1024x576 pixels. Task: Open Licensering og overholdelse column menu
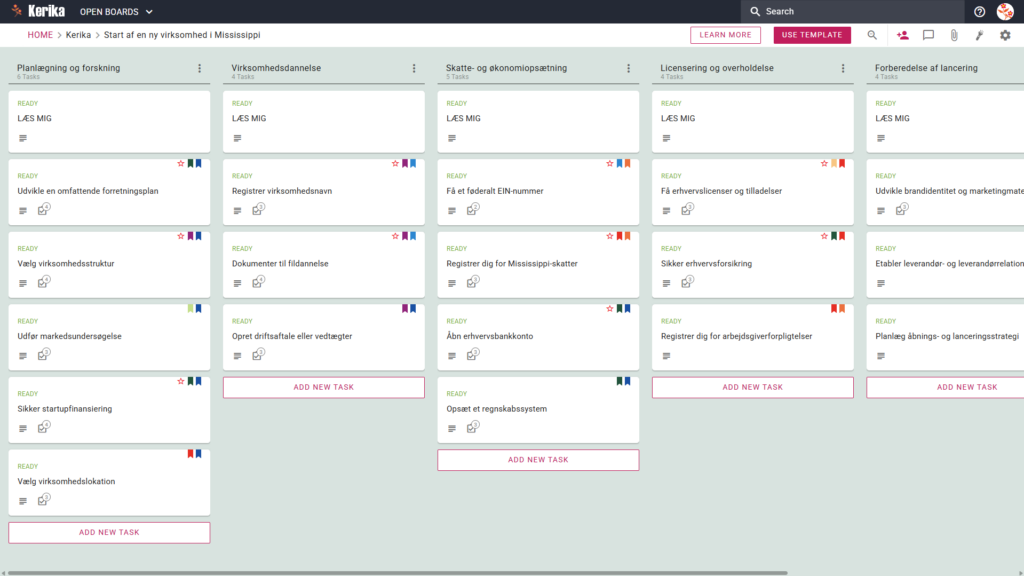(843, 68)
